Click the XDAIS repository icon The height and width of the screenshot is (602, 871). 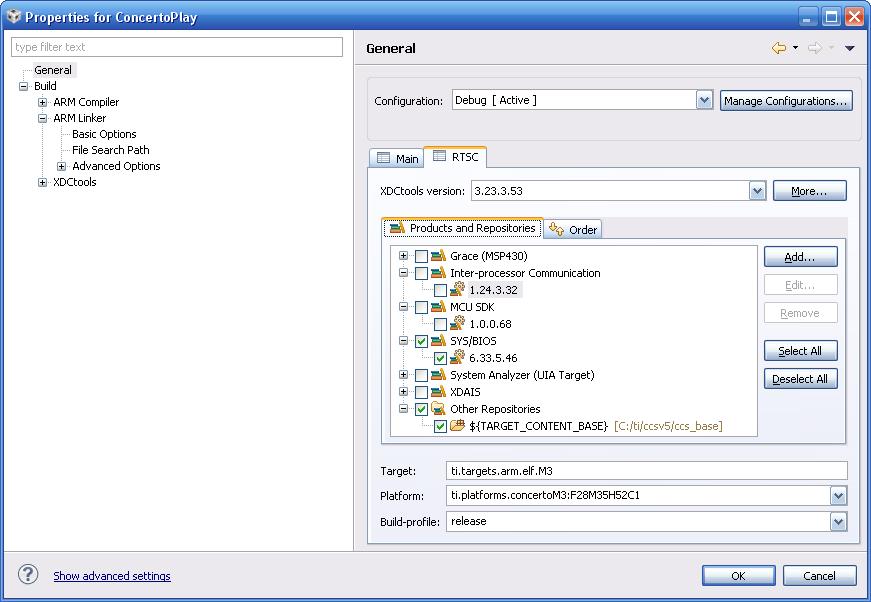(437, 391)
